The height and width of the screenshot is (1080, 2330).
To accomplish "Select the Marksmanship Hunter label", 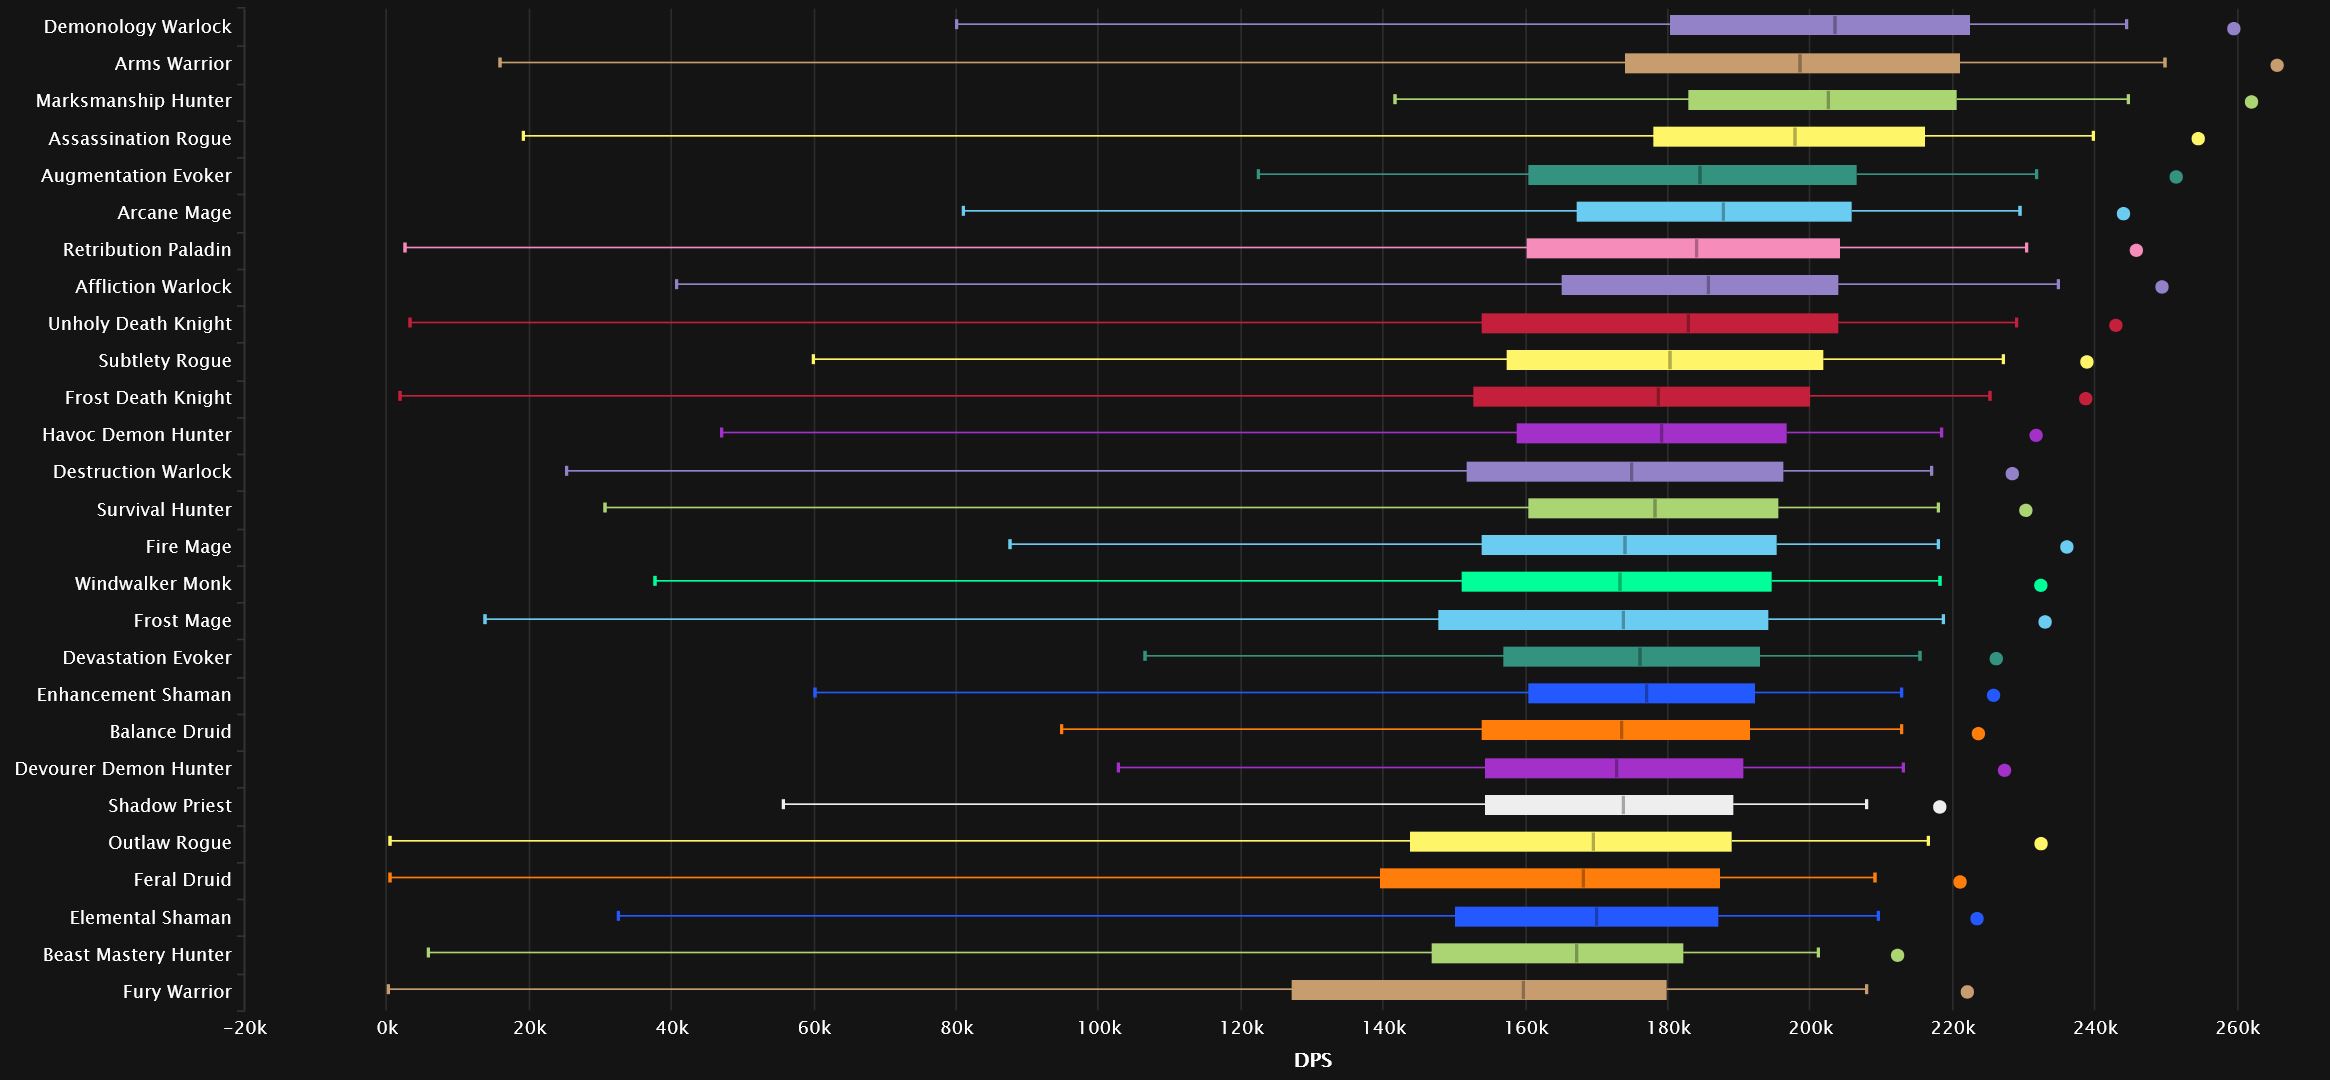I will tap(133, 101).
